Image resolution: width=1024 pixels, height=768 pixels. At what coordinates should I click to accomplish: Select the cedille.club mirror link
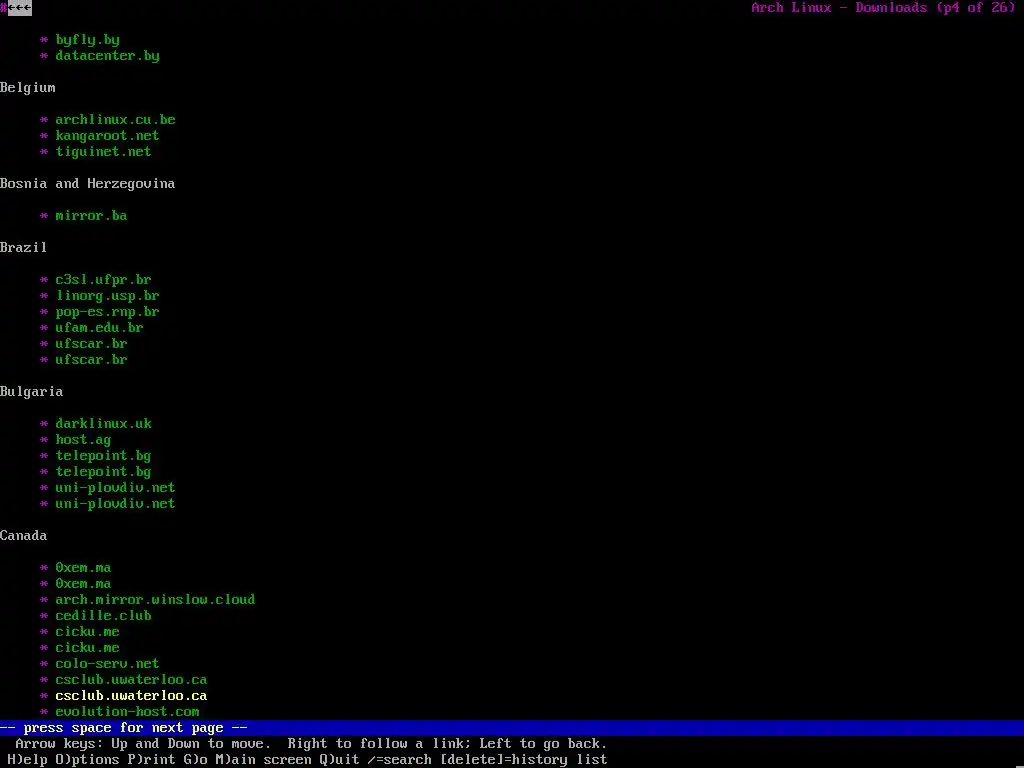(103, 616)
